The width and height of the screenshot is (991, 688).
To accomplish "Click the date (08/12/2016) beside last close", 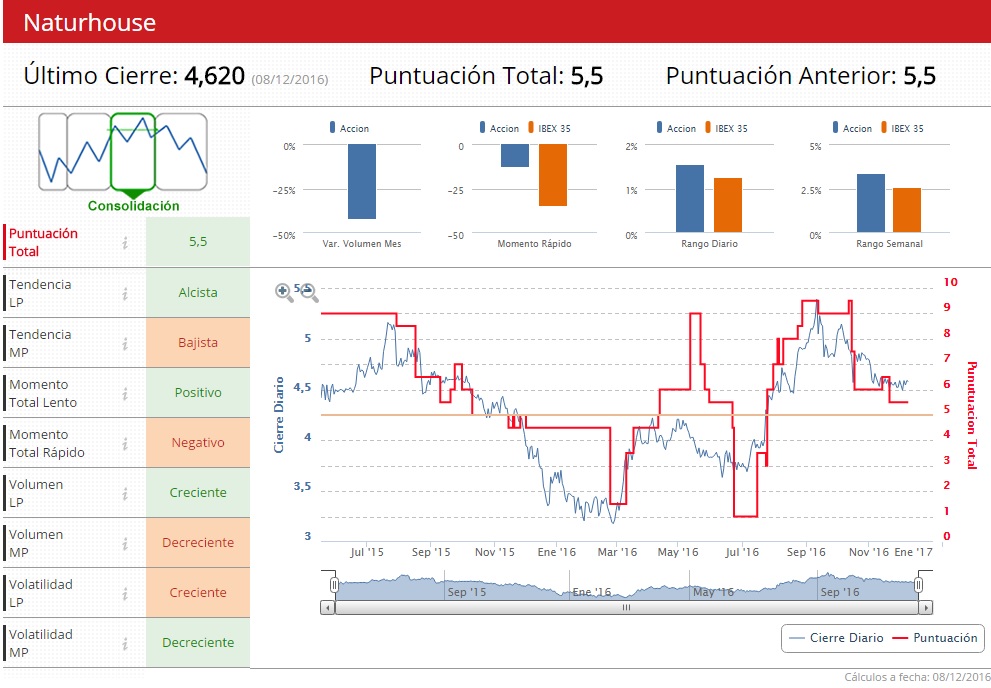I will pos(290,80).
